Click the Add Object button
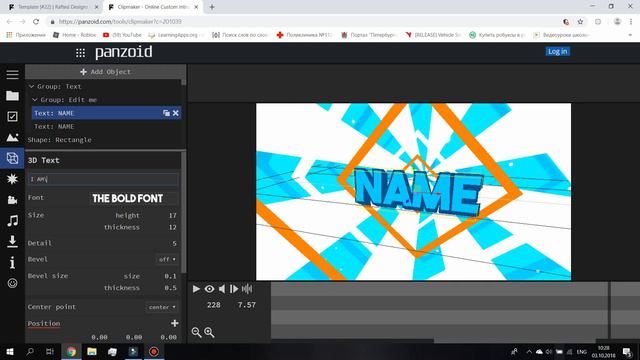Viewport: 640px width, 360px height. click(105, 72)
